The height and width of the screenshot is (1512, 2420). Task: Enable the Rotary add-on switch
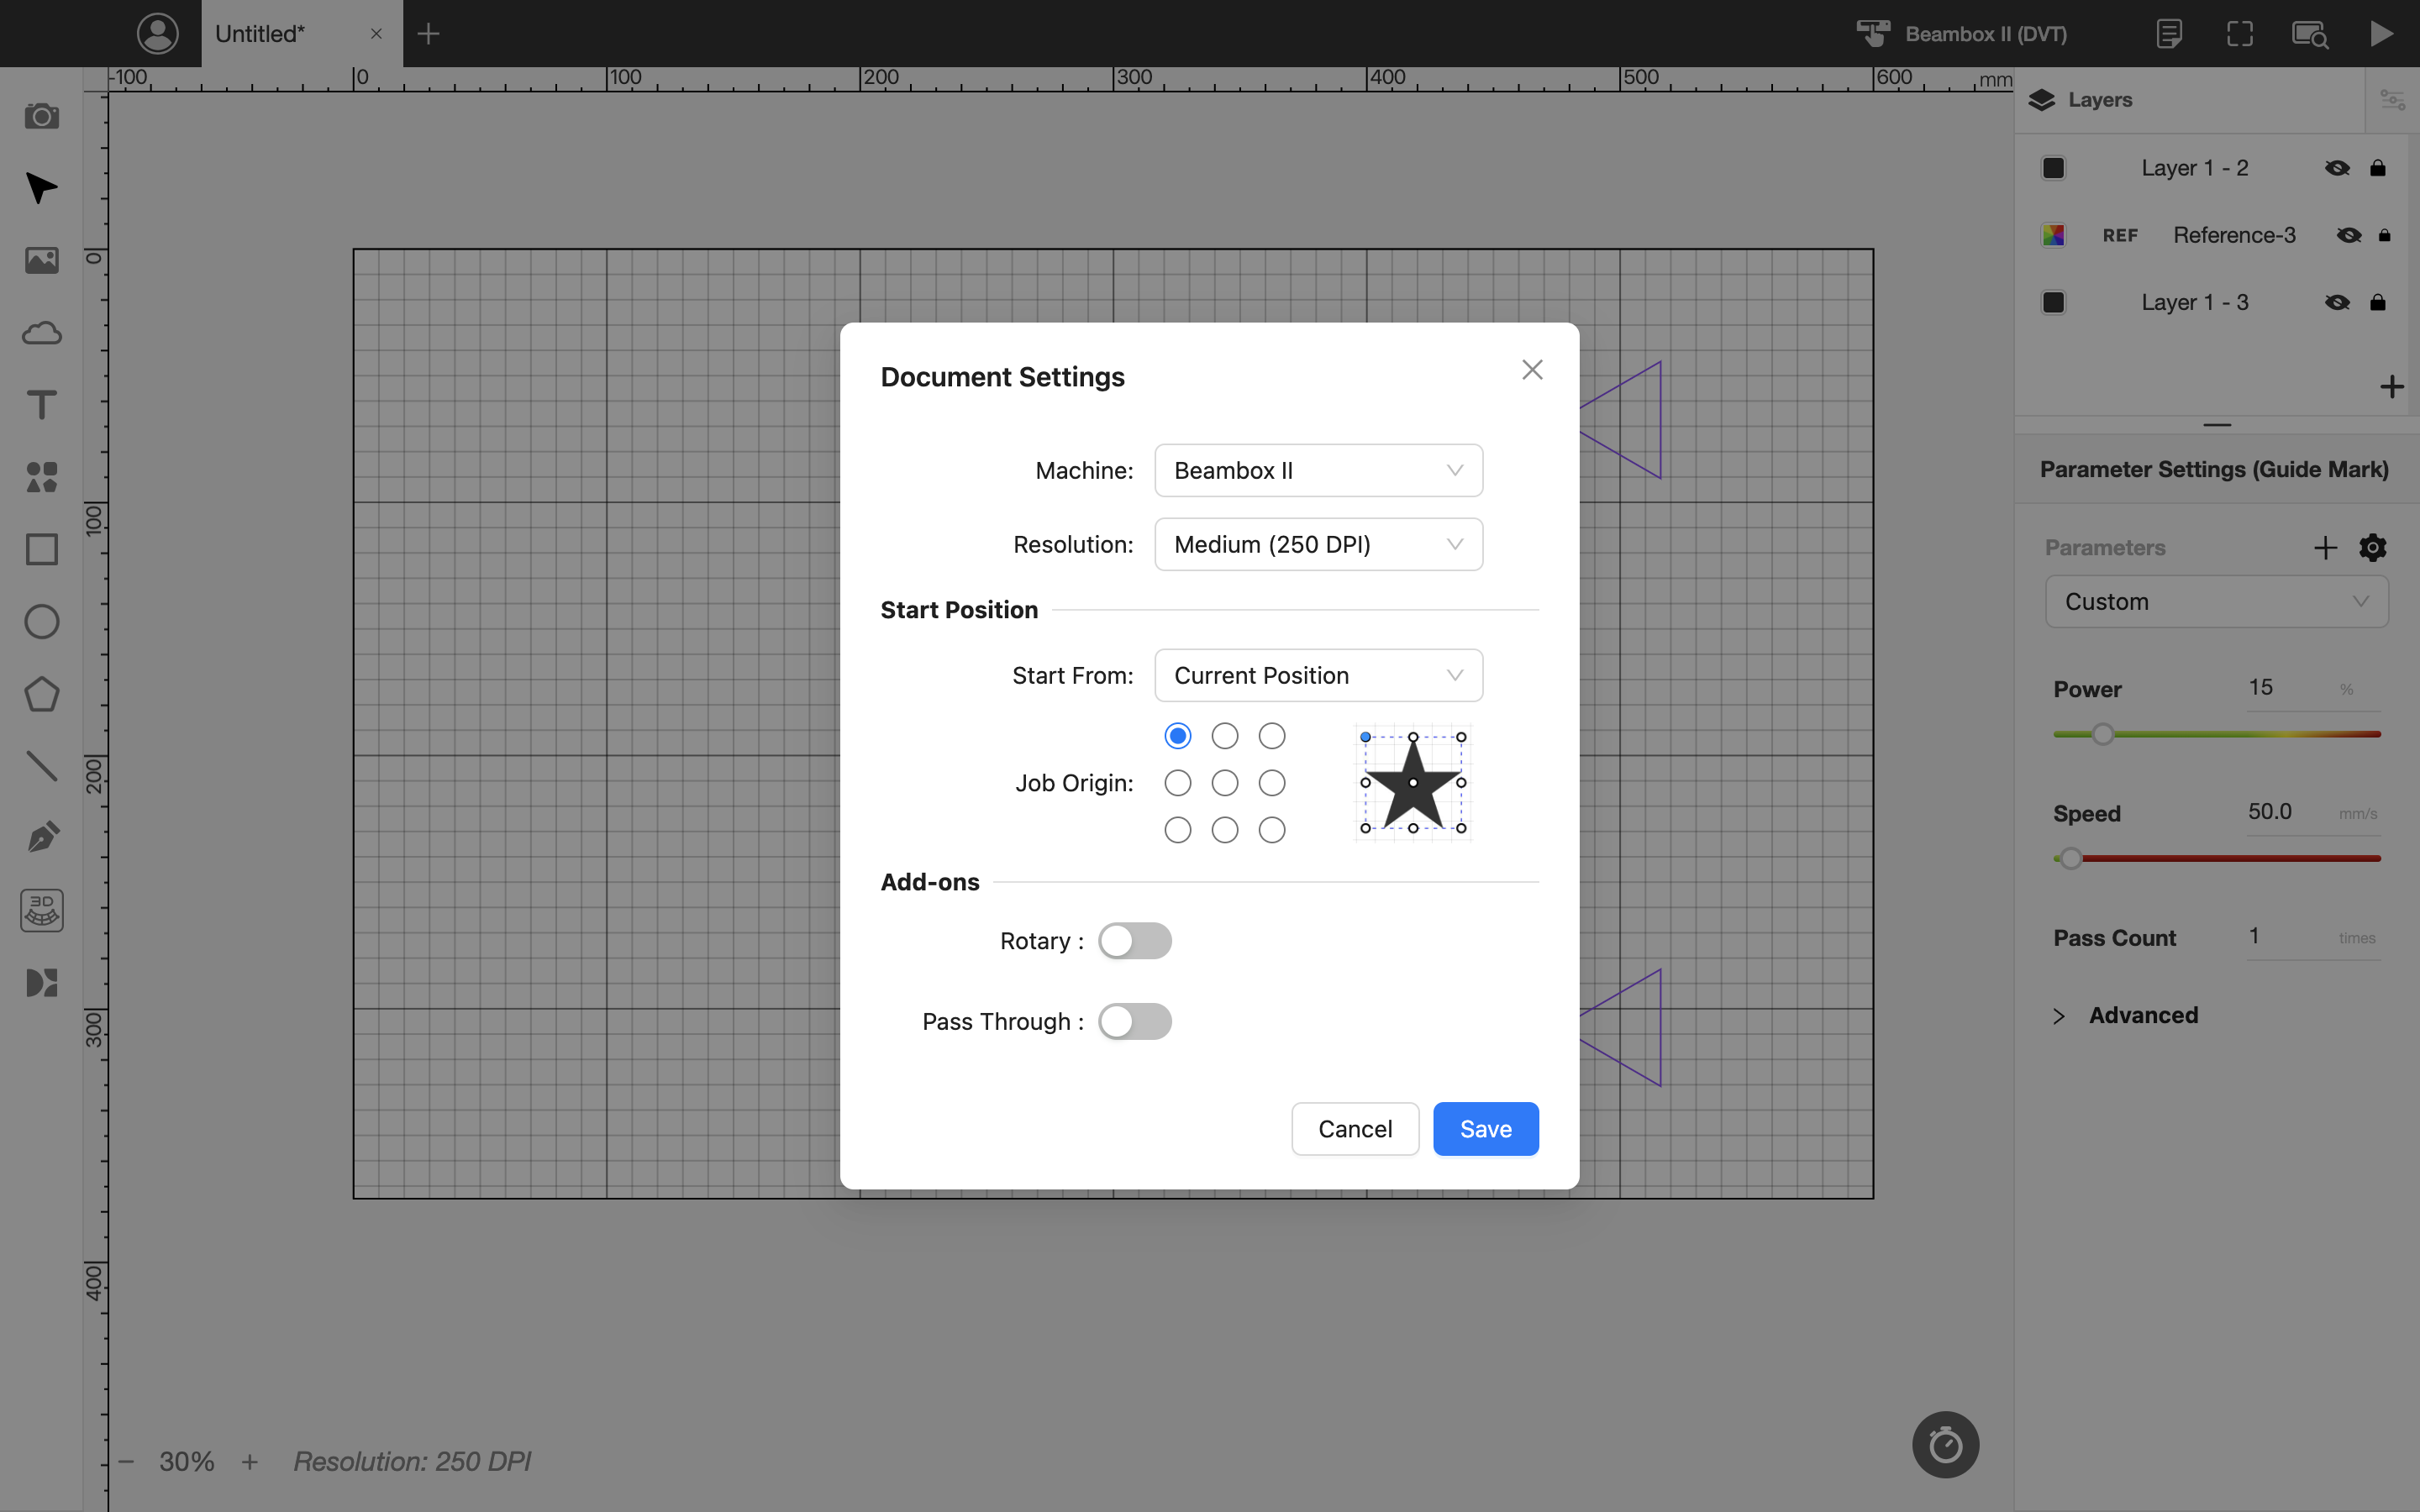point(1135,941)
